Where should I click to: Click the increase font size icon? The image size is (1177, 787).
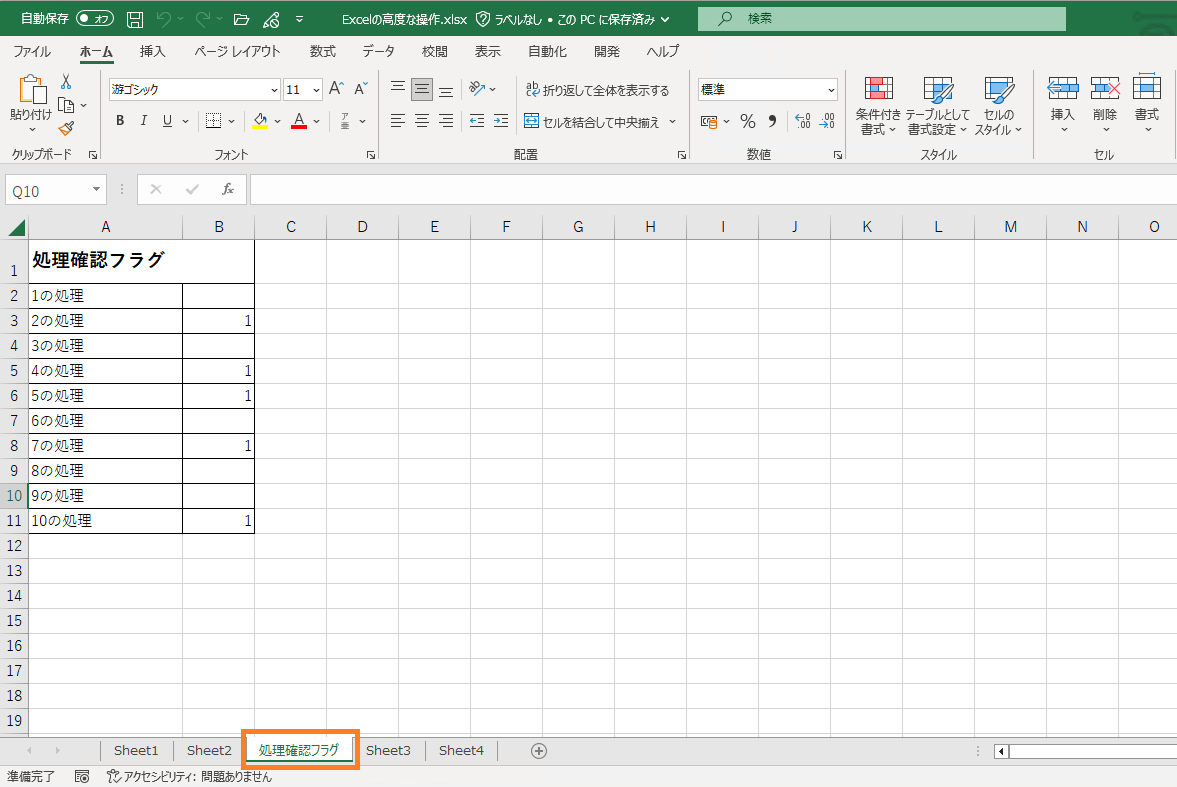coord(337,89)
